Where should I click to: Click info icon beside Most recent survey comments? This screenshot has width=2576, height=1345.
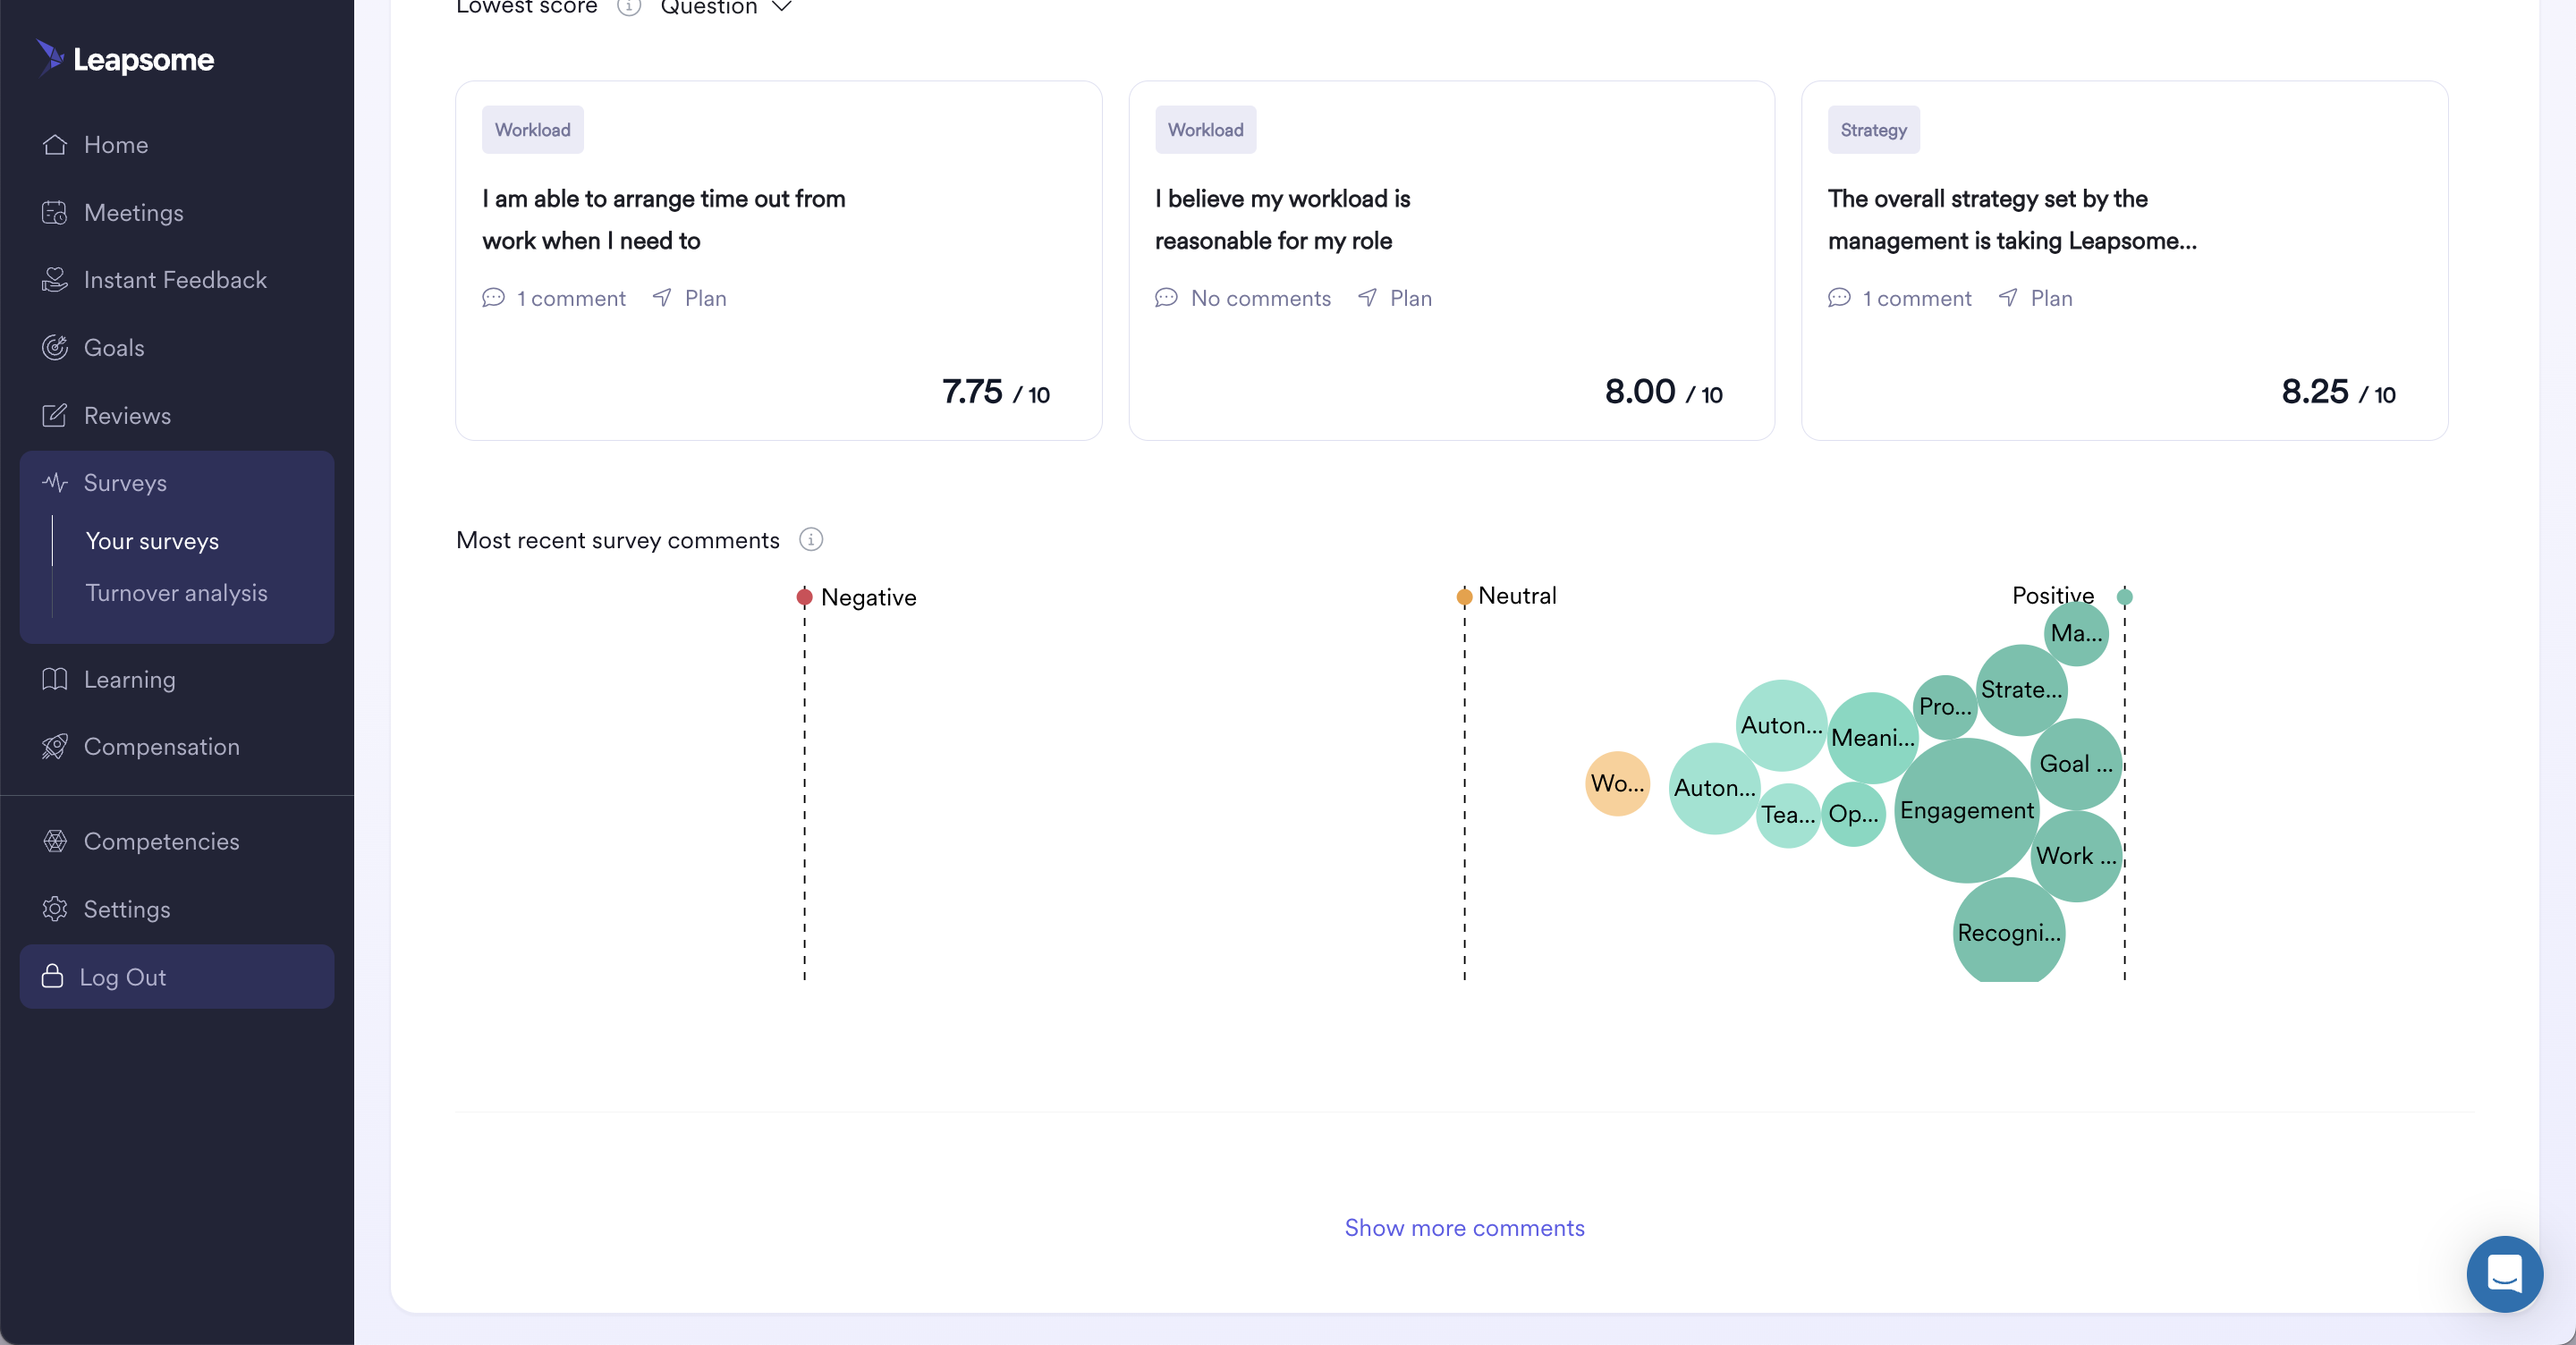pyautogui.click(x=811, y=540)
